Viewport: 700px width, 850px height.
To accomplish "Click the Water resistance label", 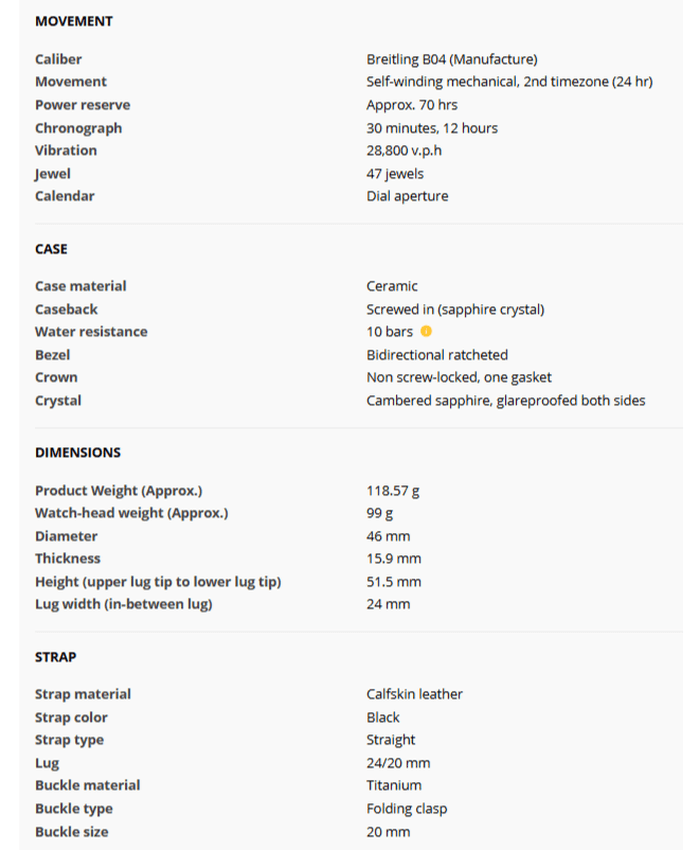I will 91,332.
